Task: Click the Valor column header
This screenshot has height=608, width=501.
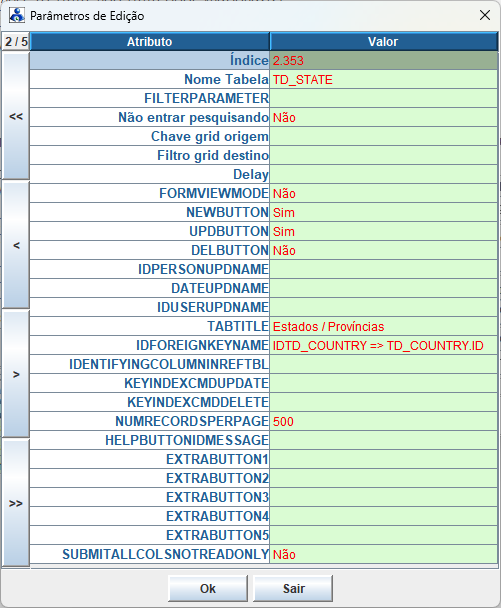Action: tap(384, 41)
